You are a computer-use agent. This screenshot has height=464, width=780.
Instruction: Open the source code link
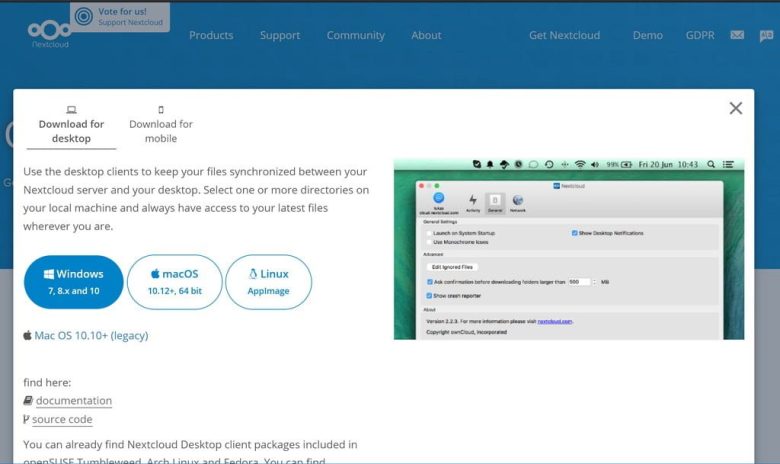pos(62,419)
